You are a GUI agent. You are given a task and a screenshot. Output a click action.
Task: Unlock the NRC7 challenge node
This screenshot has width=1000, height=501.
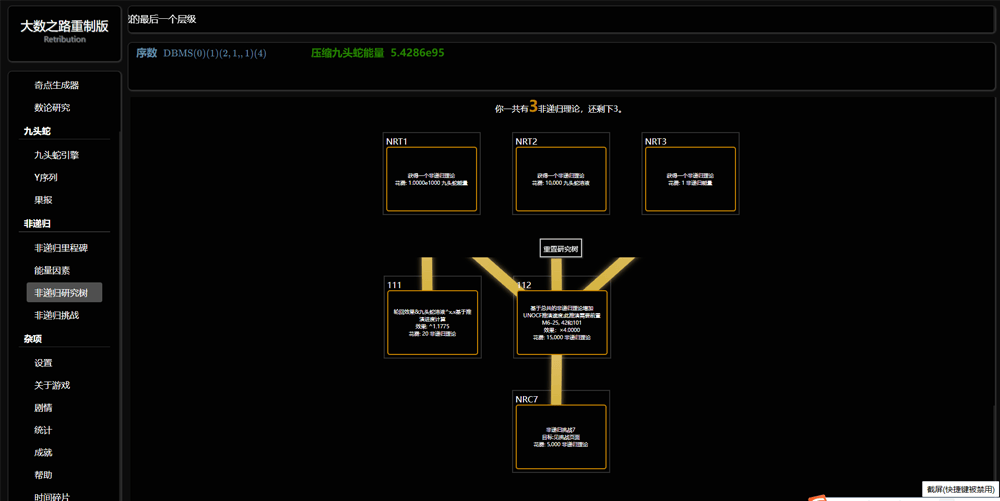tap(560, 436)
